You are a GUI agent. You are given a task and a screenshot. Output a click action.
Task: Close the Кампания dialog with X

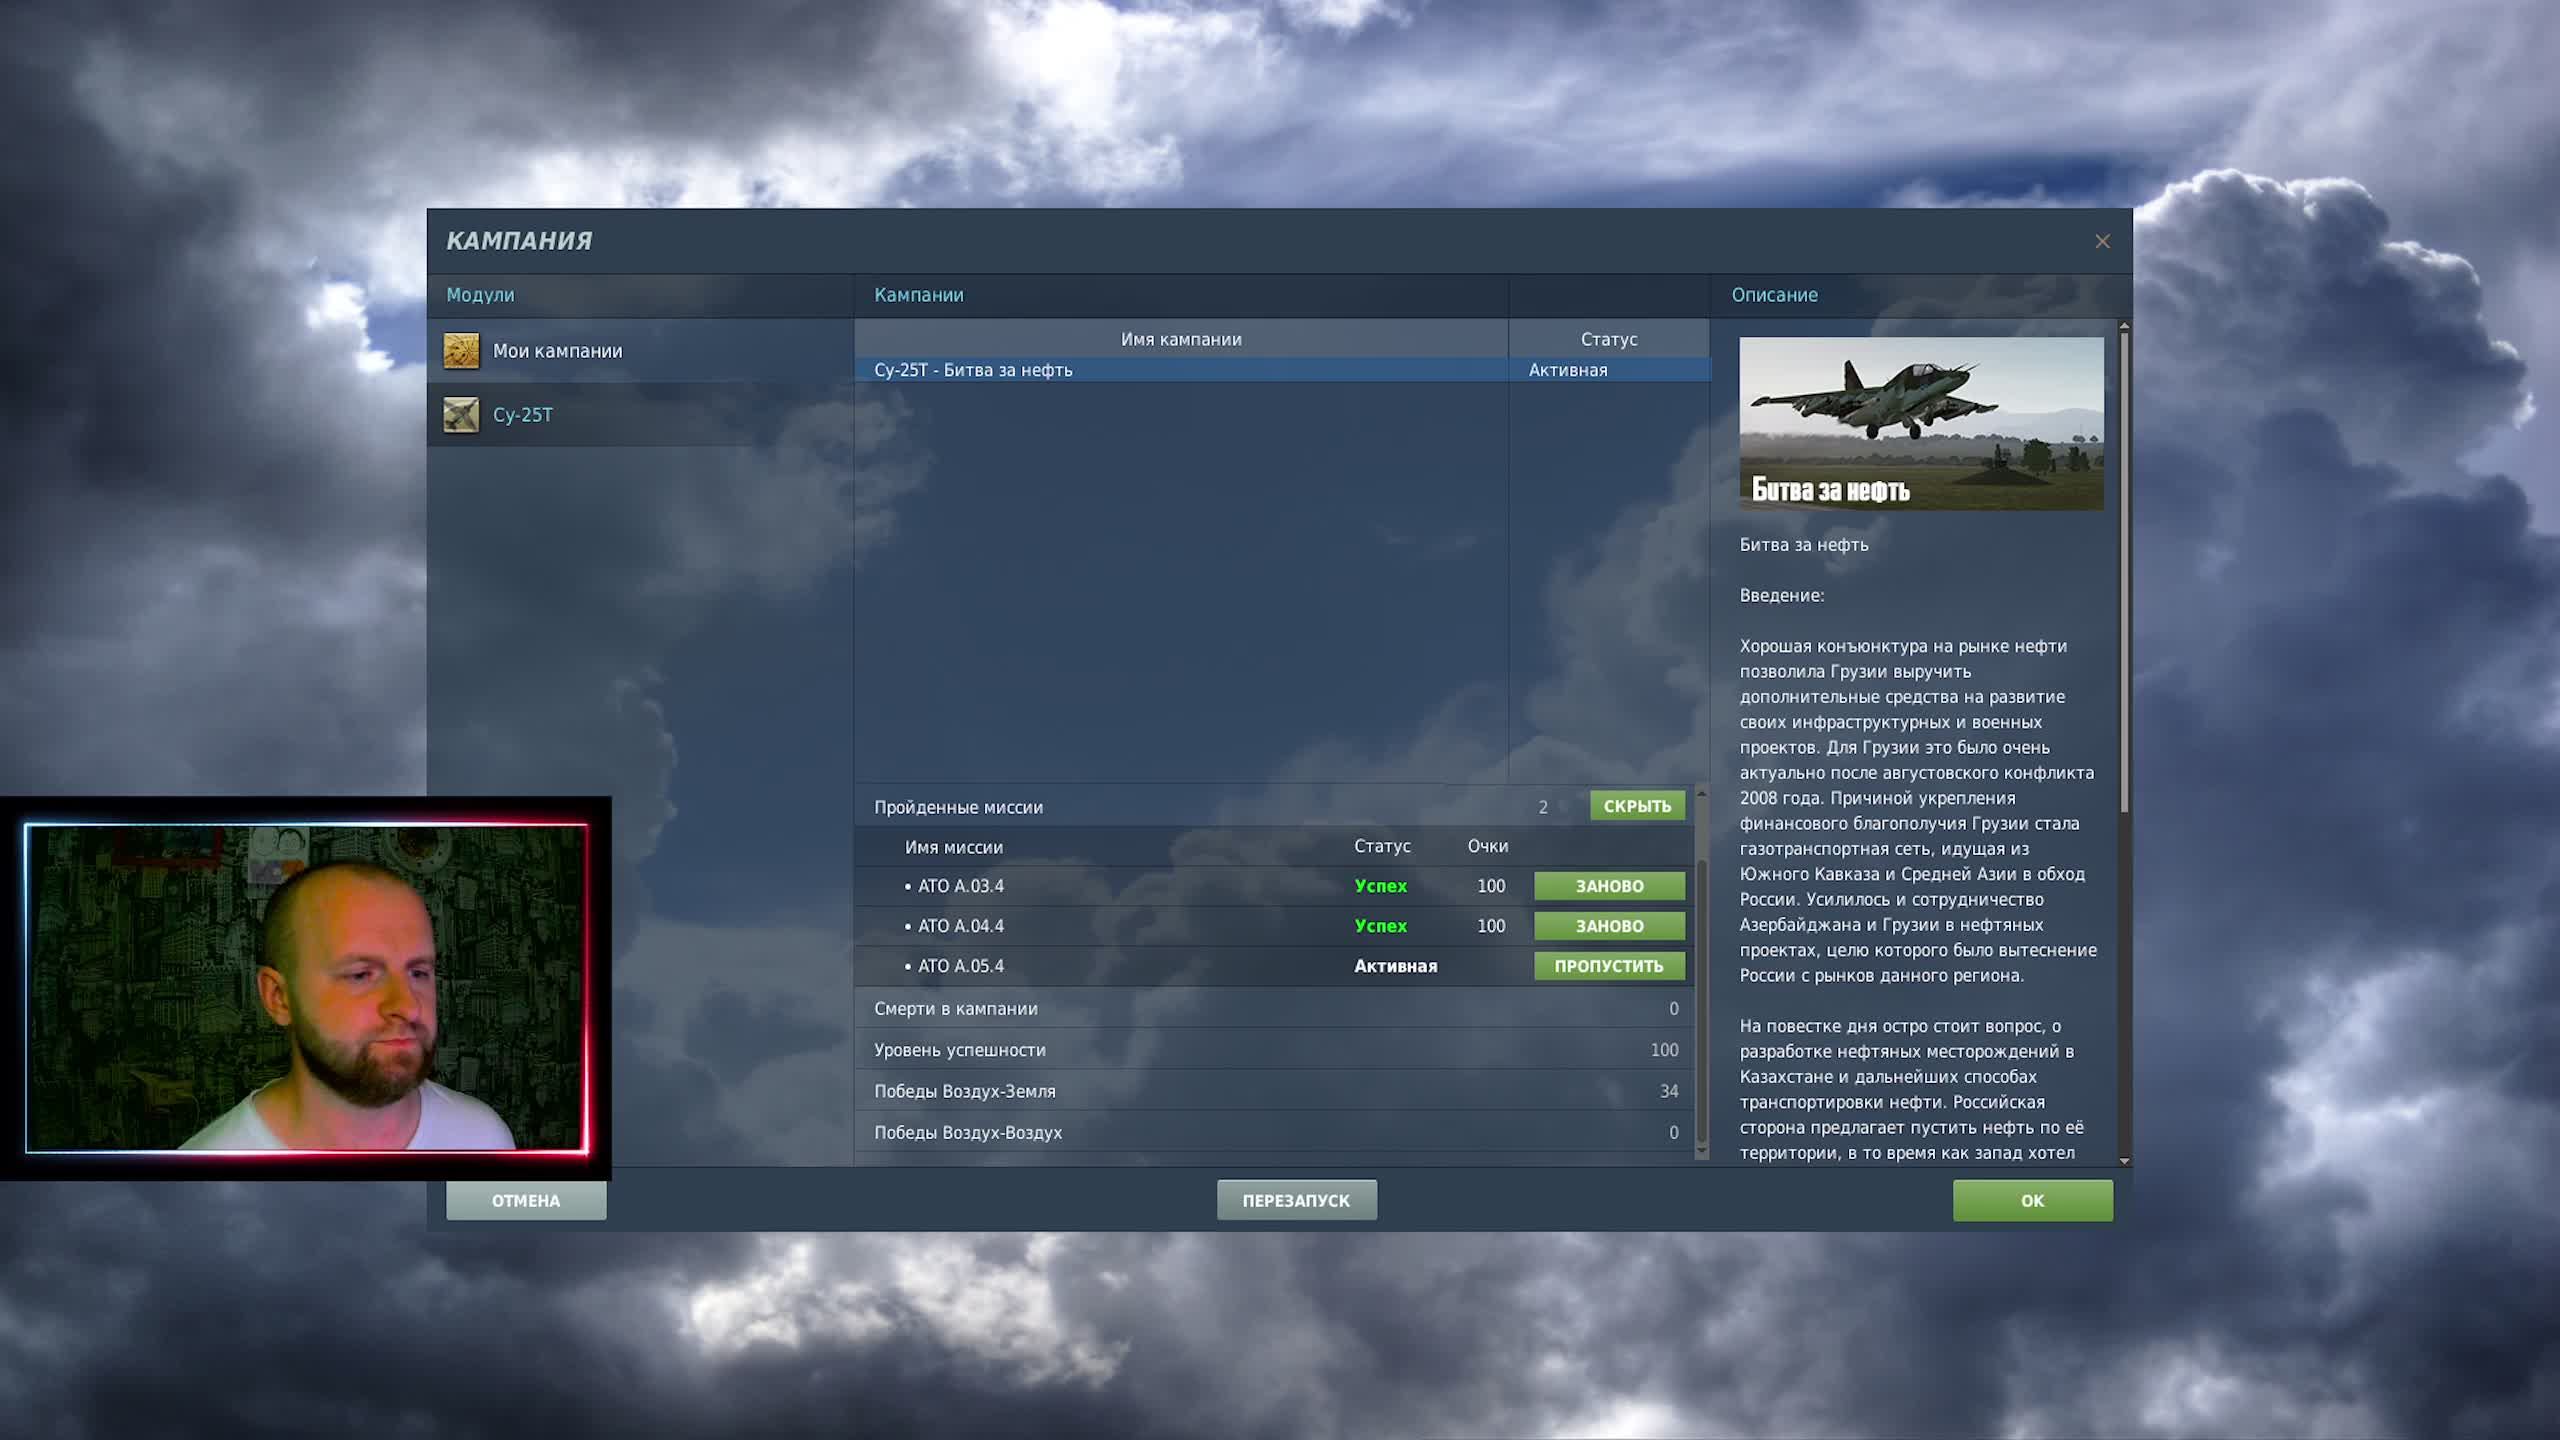[x=2102, y=241]
